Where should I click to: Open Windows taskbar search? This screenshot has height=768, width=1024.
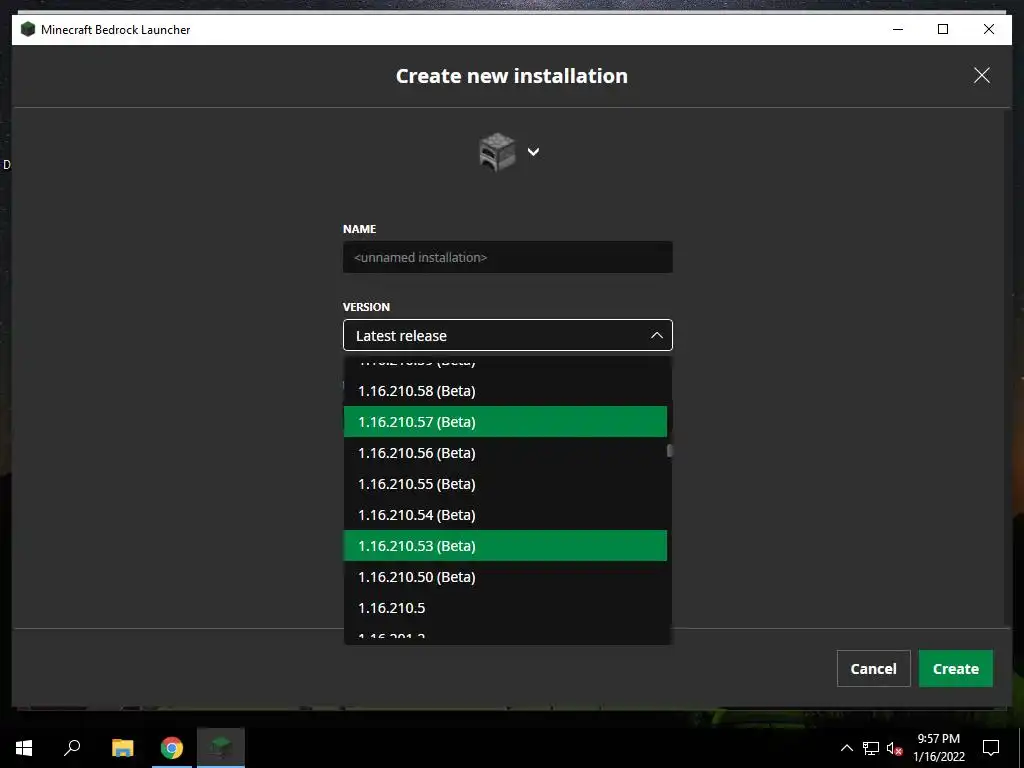(x=72, y=748)
